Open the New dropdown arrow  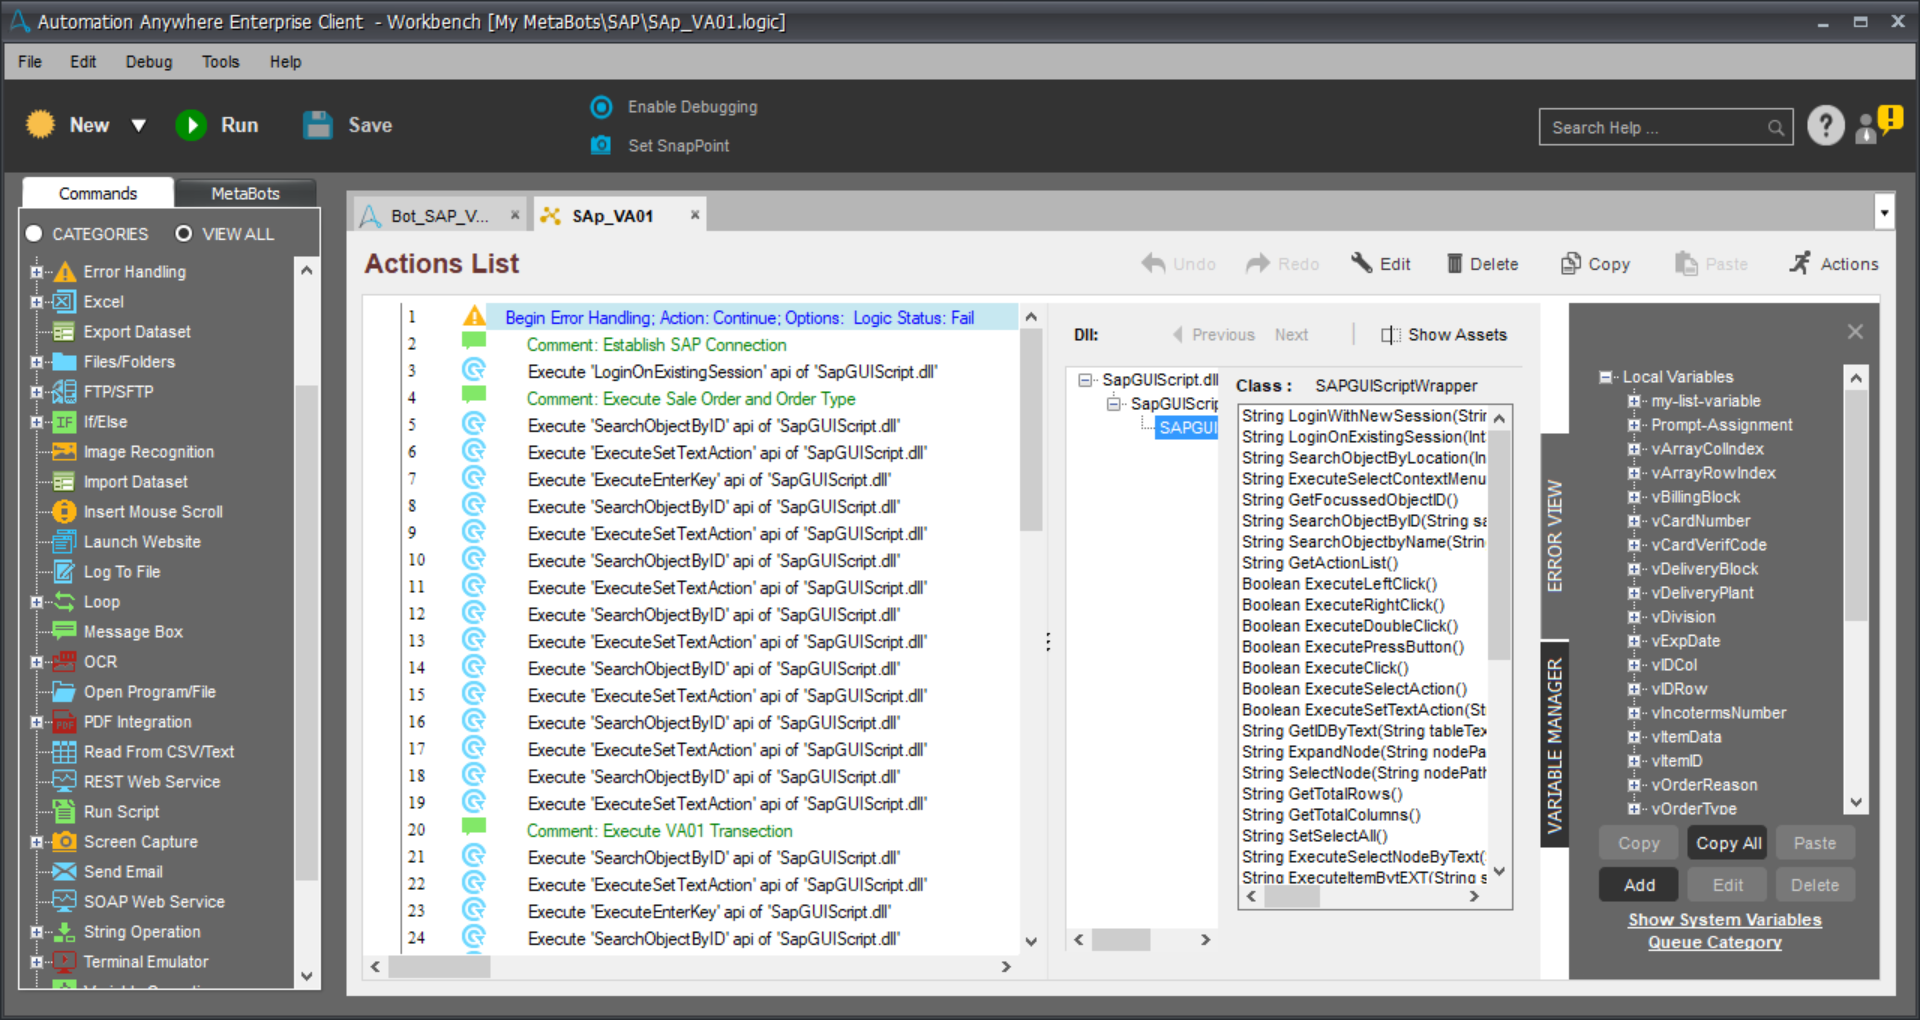[x=139, y=126]
